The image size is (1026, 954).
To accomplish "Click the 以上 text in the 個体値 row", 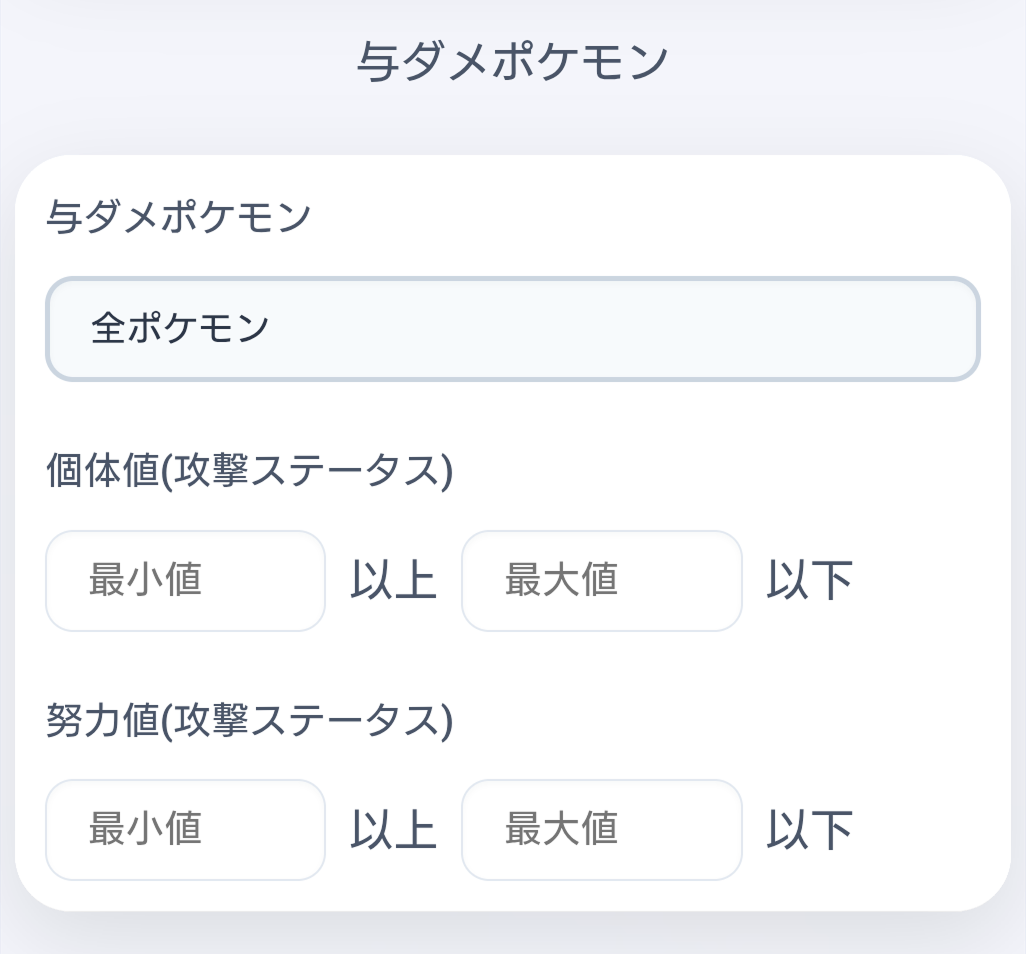I will [x=393, y=581].
